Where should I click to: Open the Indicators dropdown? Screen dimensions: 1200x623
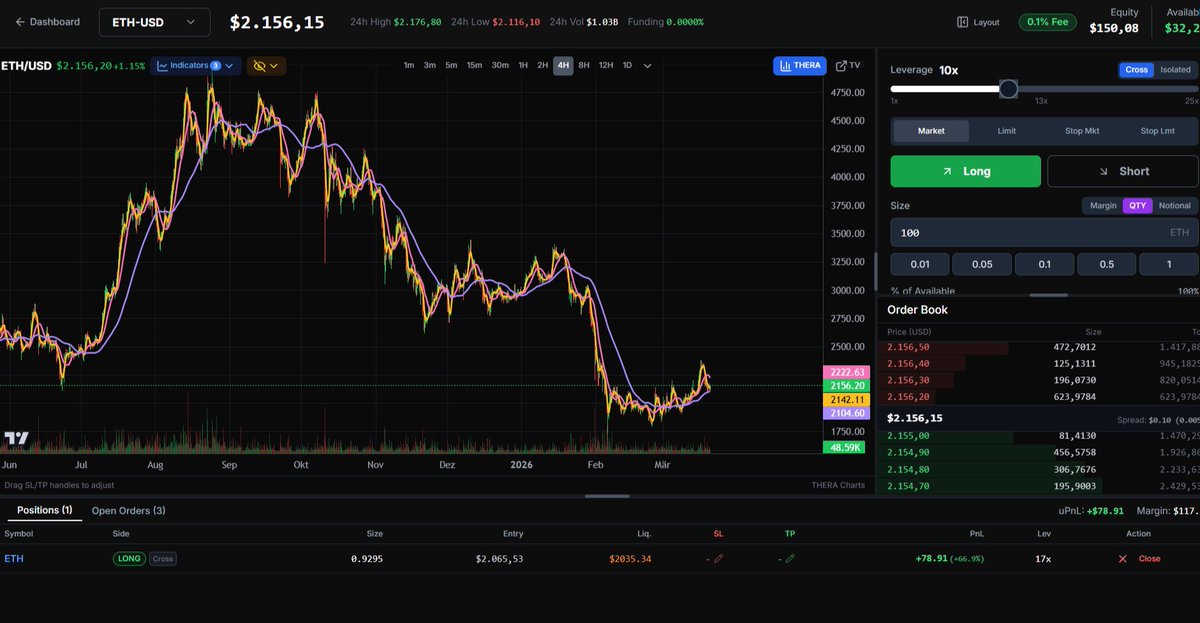coord(196,66)
